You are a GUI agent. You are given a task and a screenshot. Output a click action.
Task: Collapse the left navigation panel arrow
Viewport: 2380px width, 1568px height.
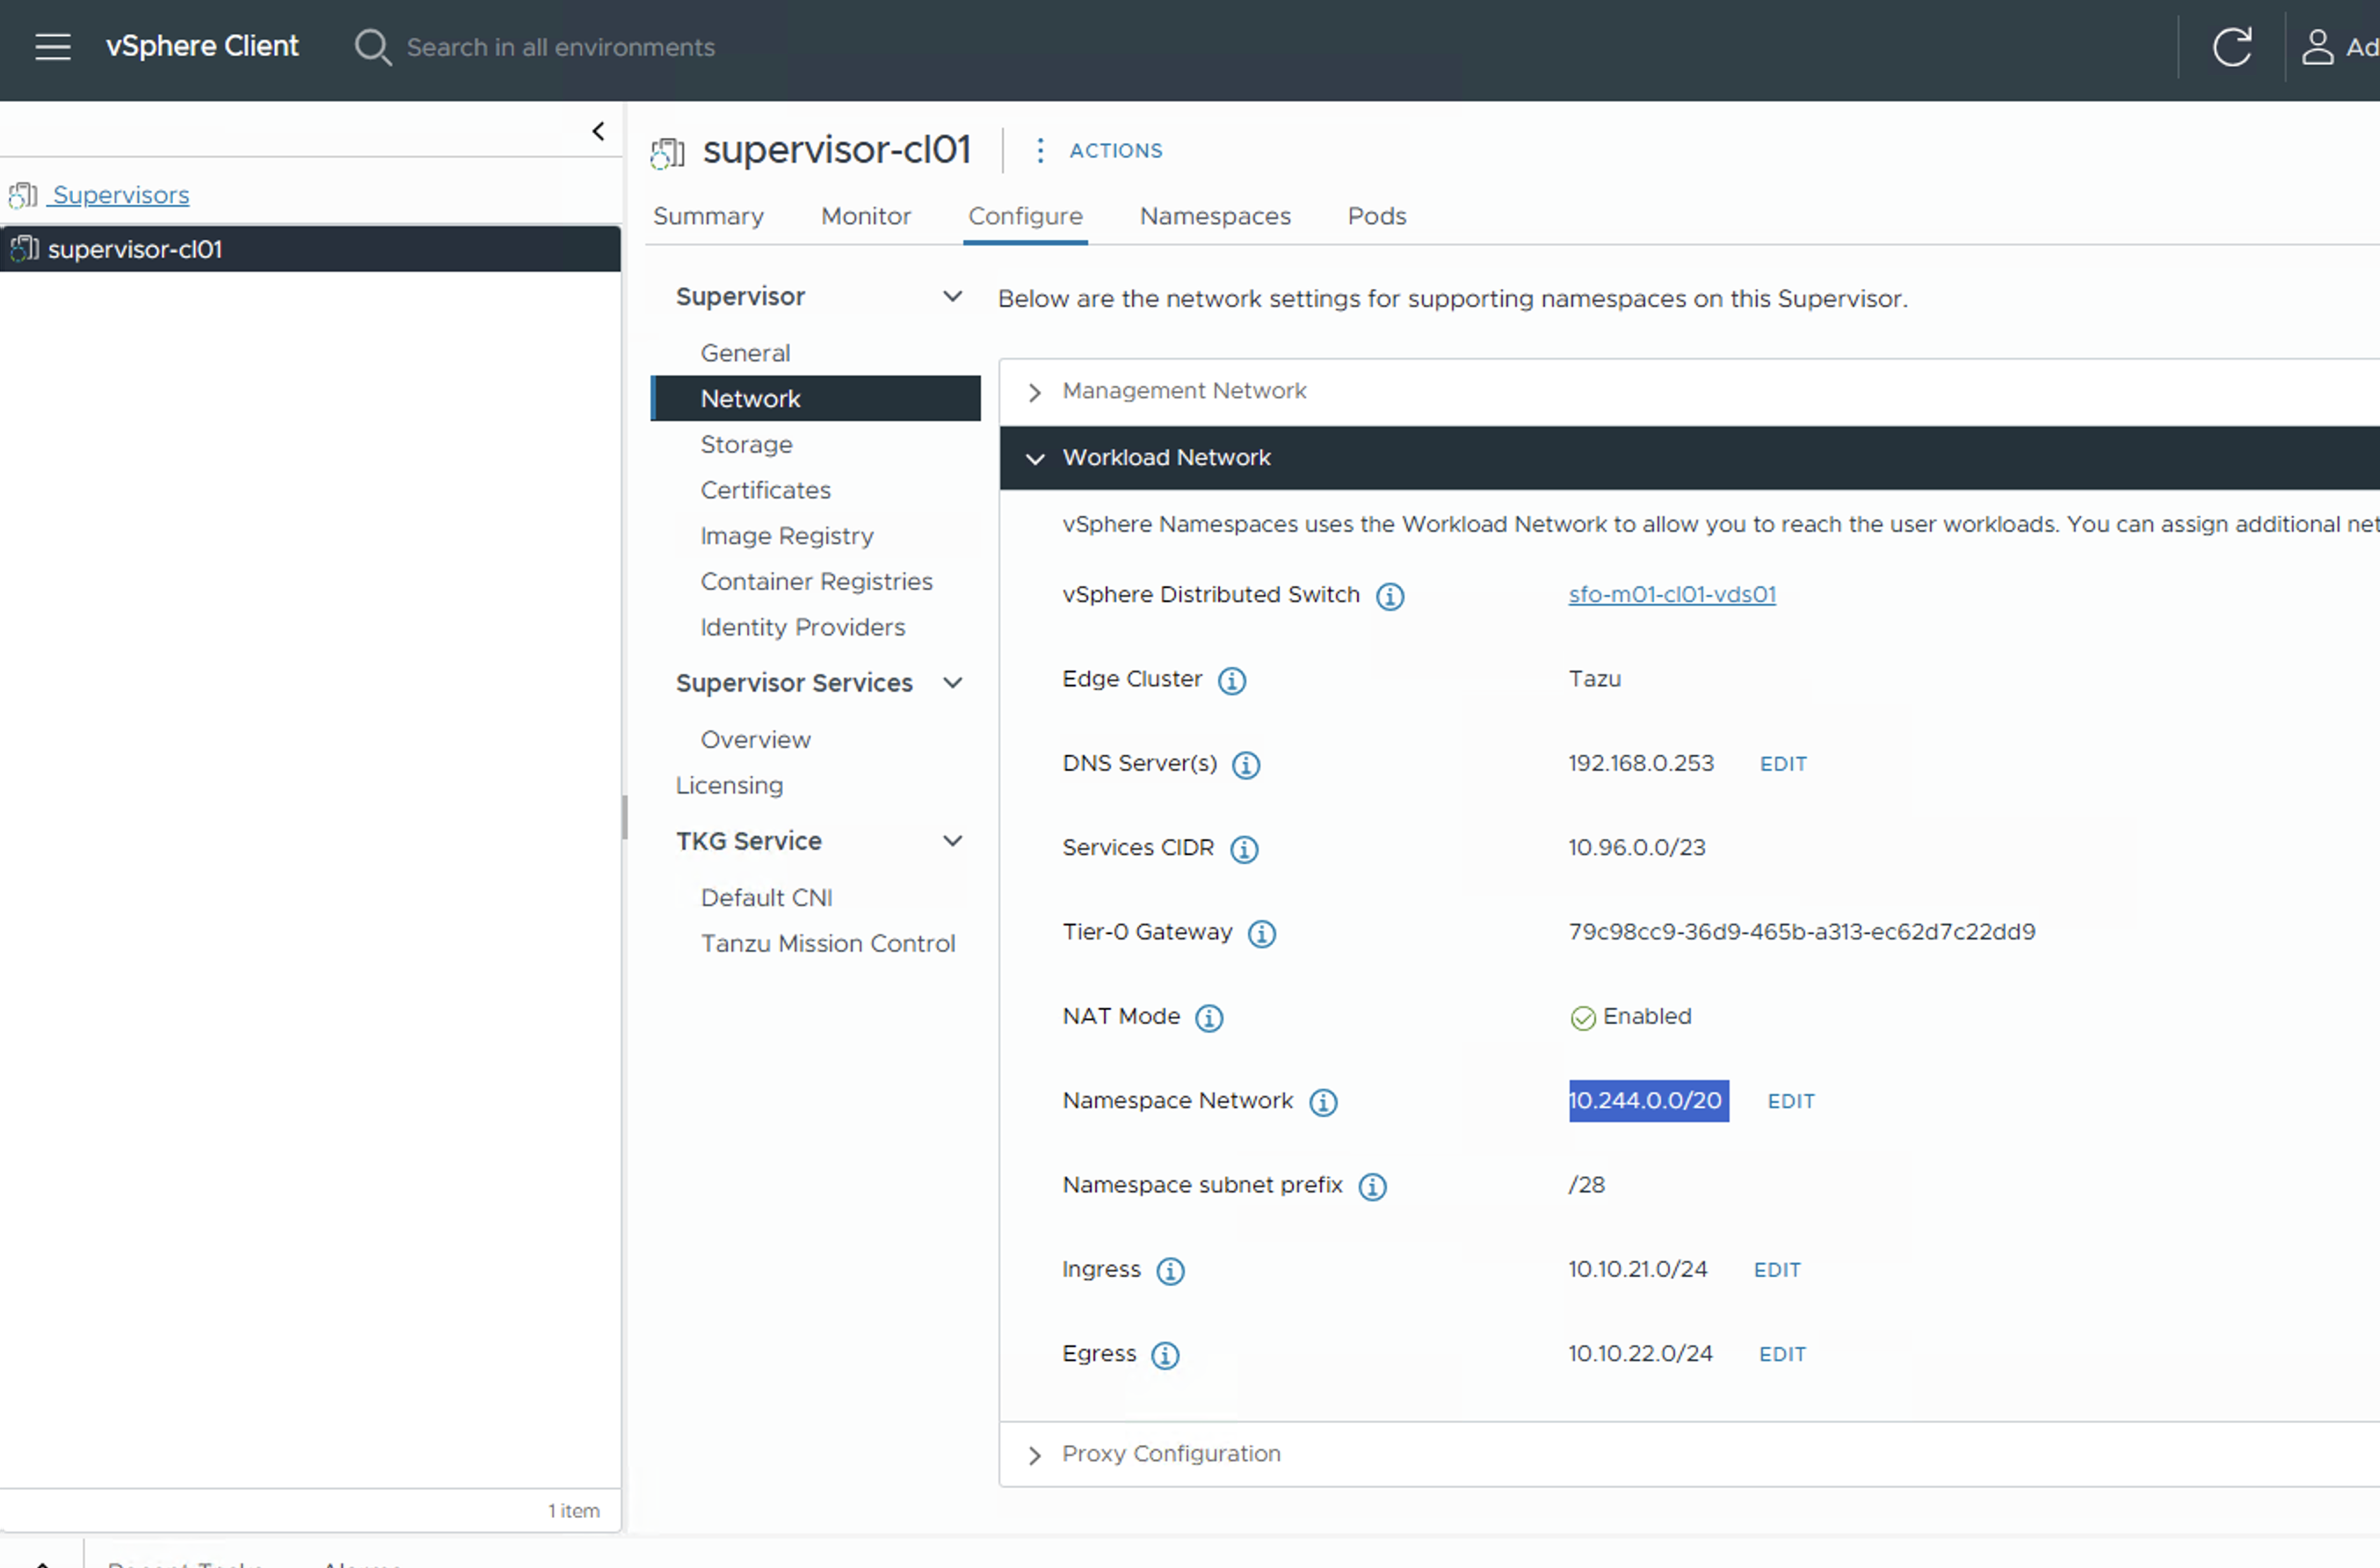pyautogui.click(x=598, y=131)
